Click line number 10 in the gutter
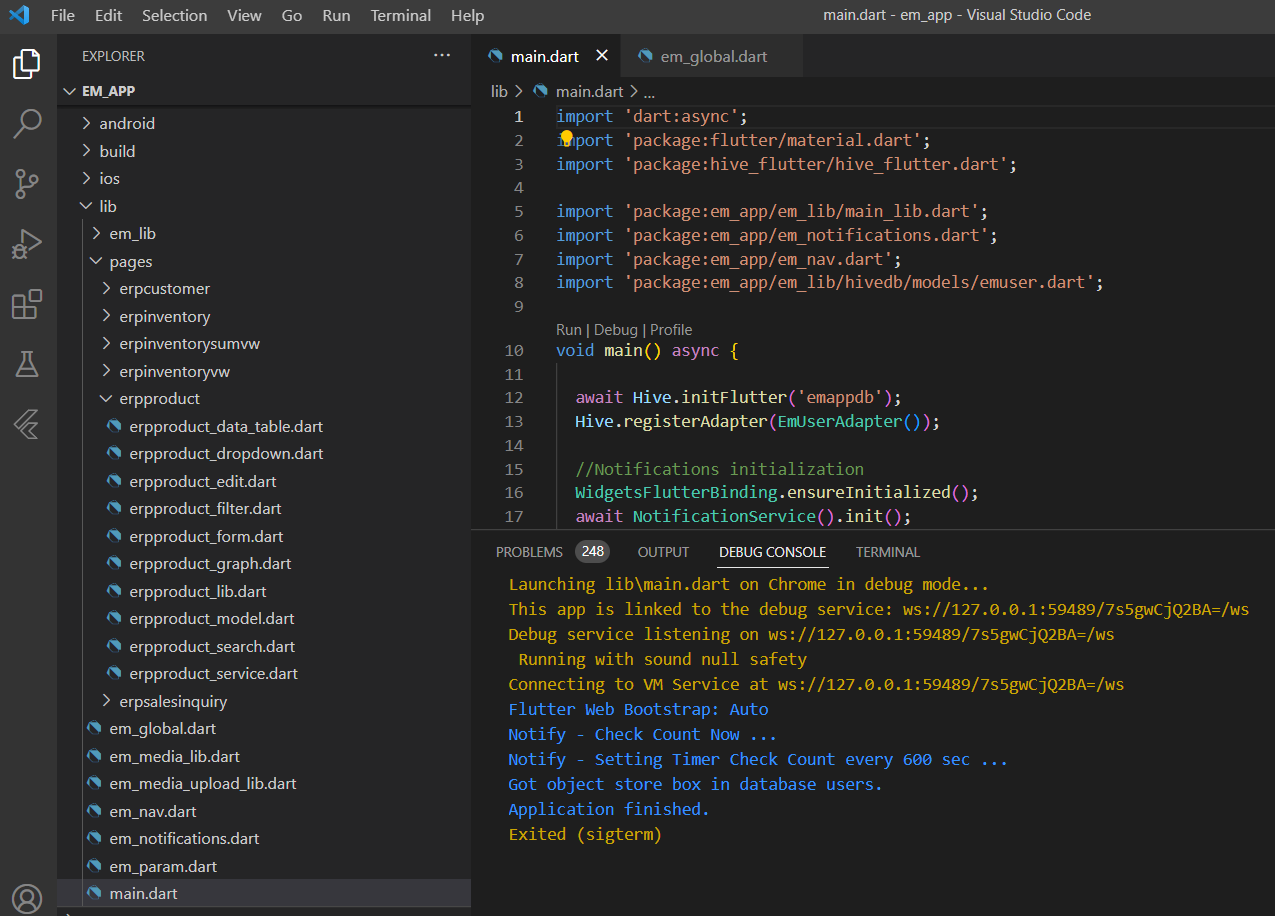 [x=514, y=351]
